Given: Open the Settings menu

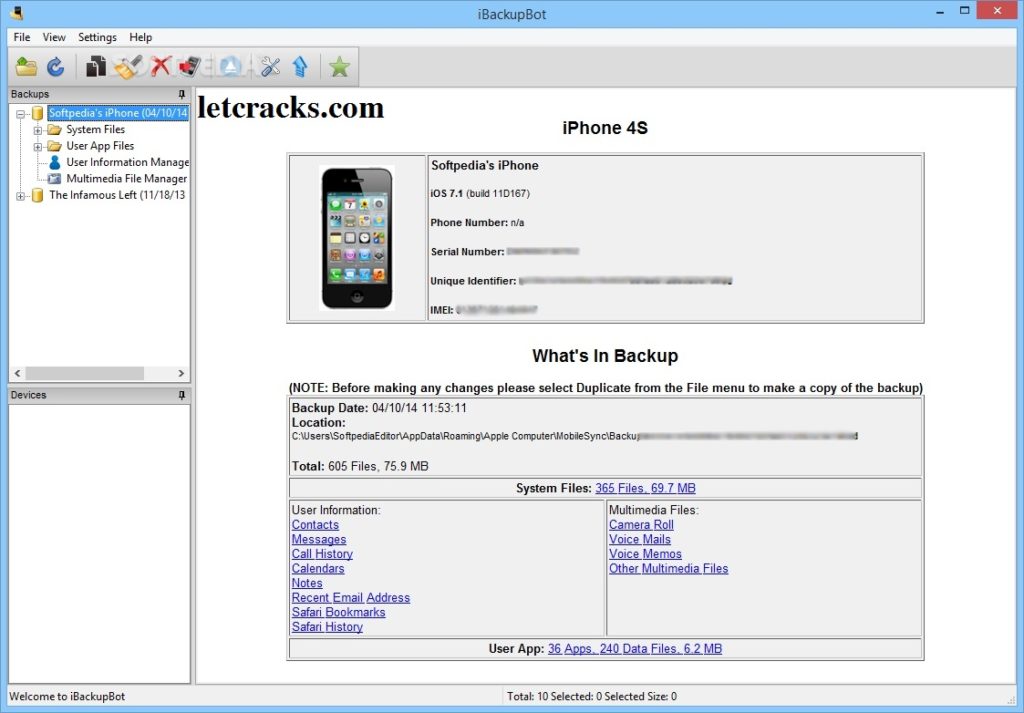Looking at the screenshot, I should [x=97, y=37].
